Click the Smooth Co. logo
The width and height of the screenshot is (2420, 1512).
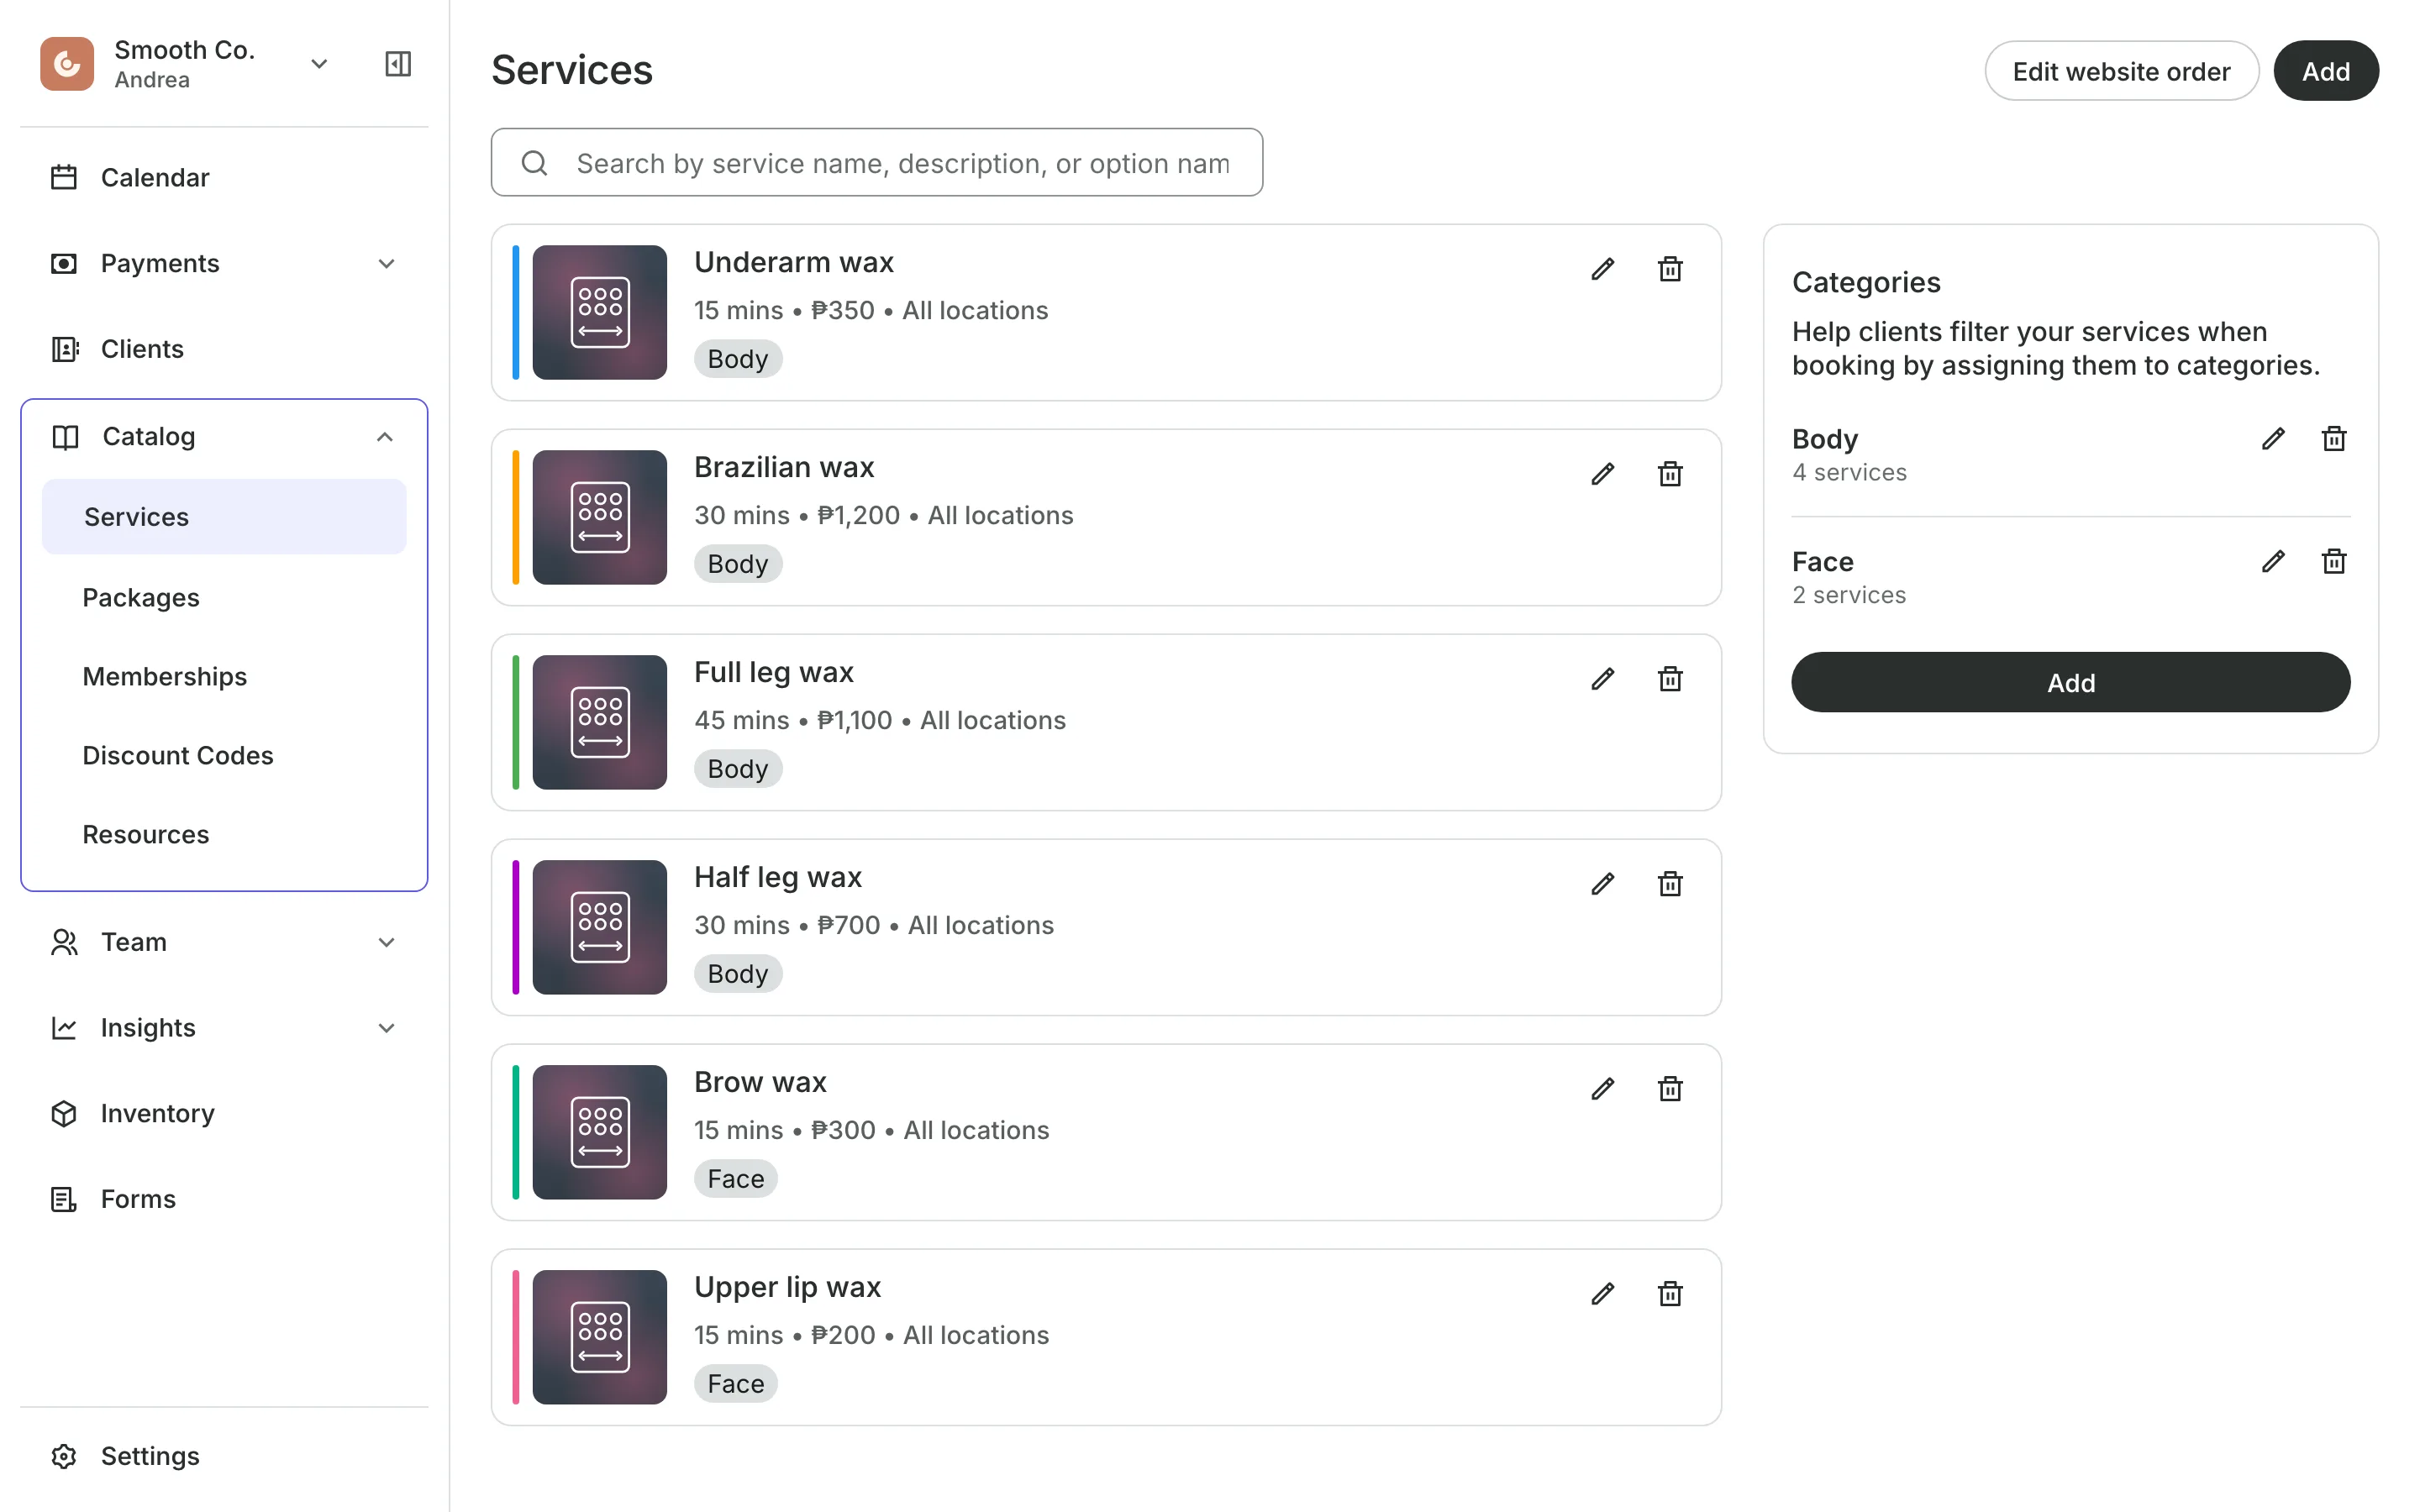point(67,64)
